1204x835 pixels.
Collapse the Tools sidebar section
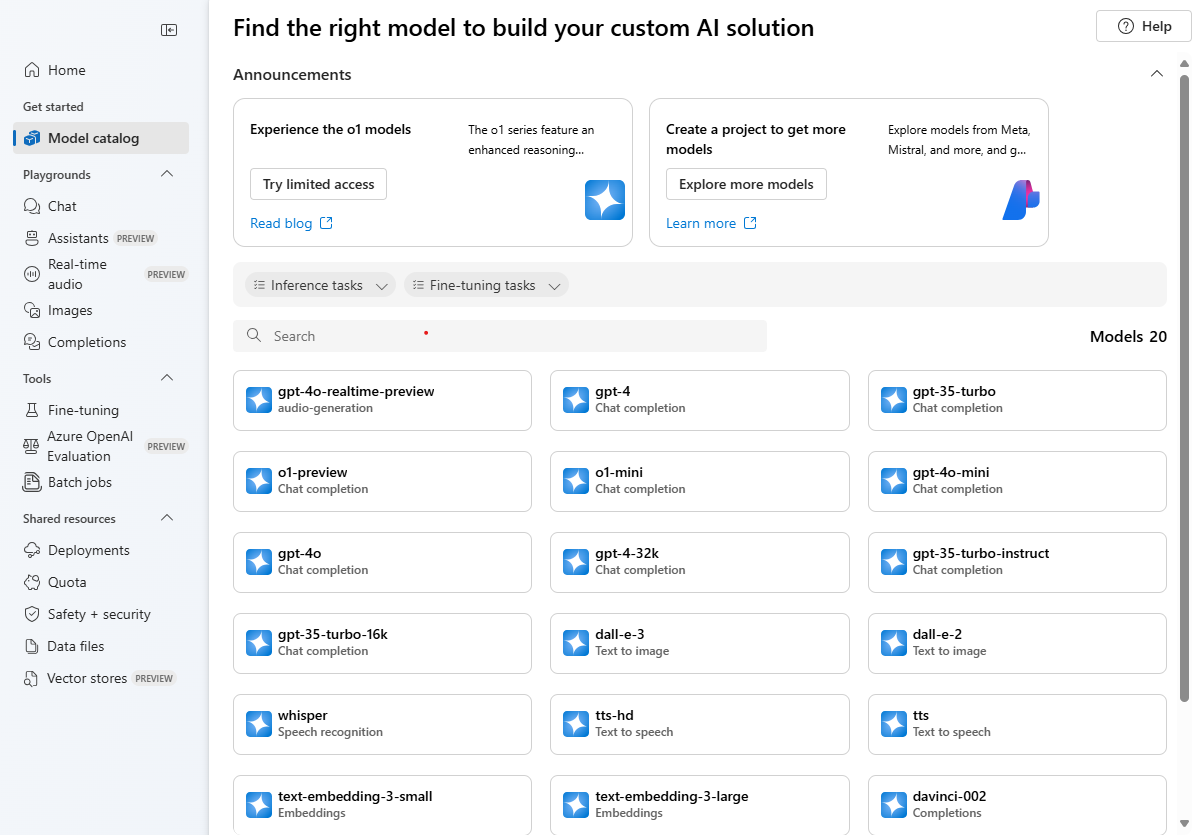167,378
